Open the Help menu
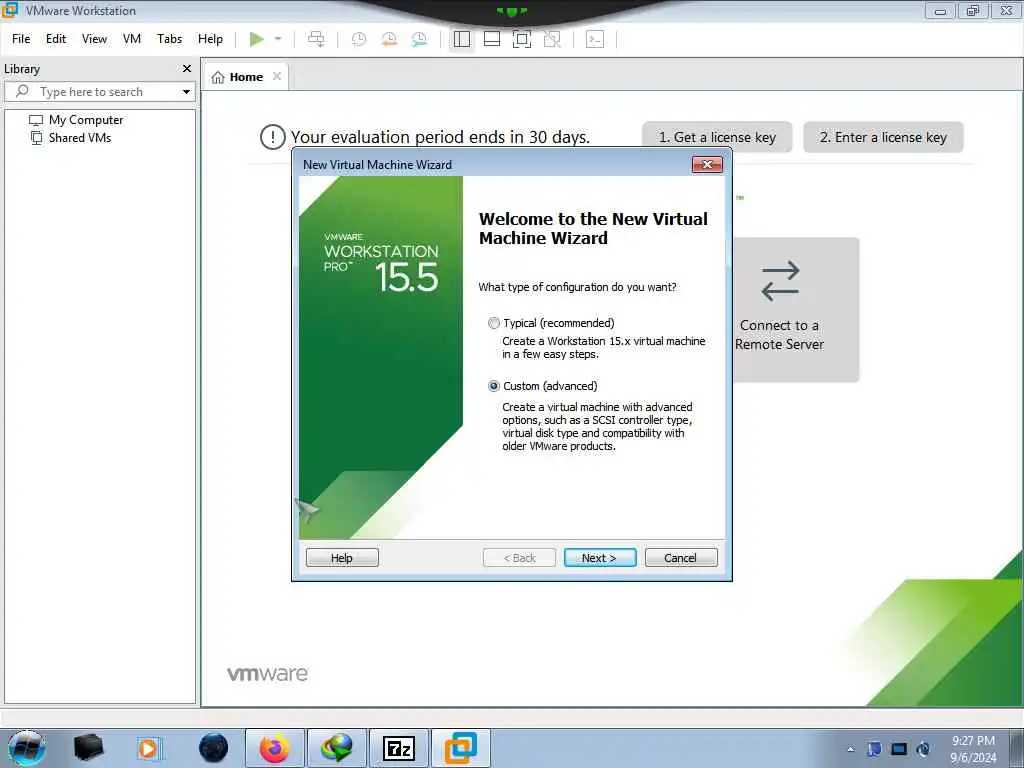1024x768 pixels. coord(210,39)
